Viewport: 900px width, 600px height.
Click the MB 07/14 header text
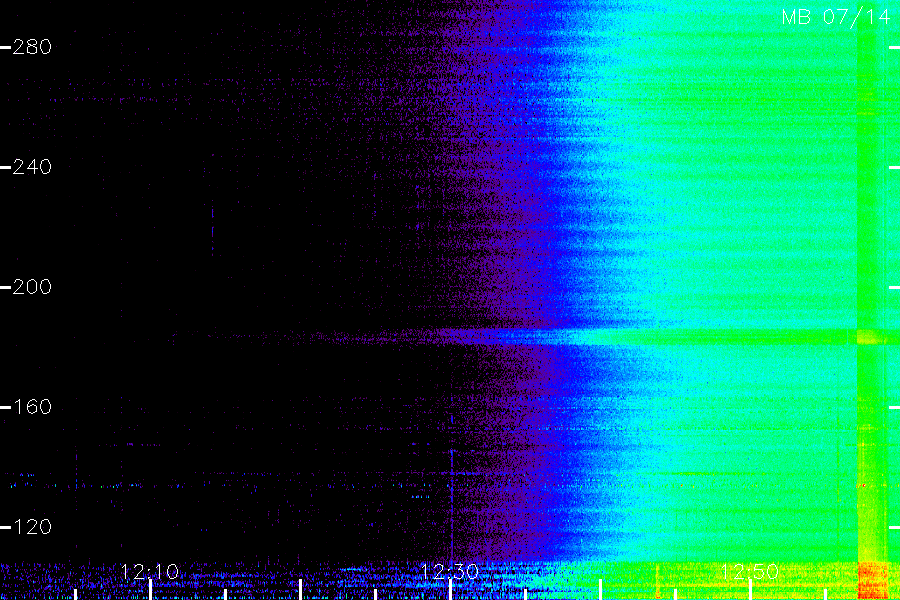tap(836, 17)
